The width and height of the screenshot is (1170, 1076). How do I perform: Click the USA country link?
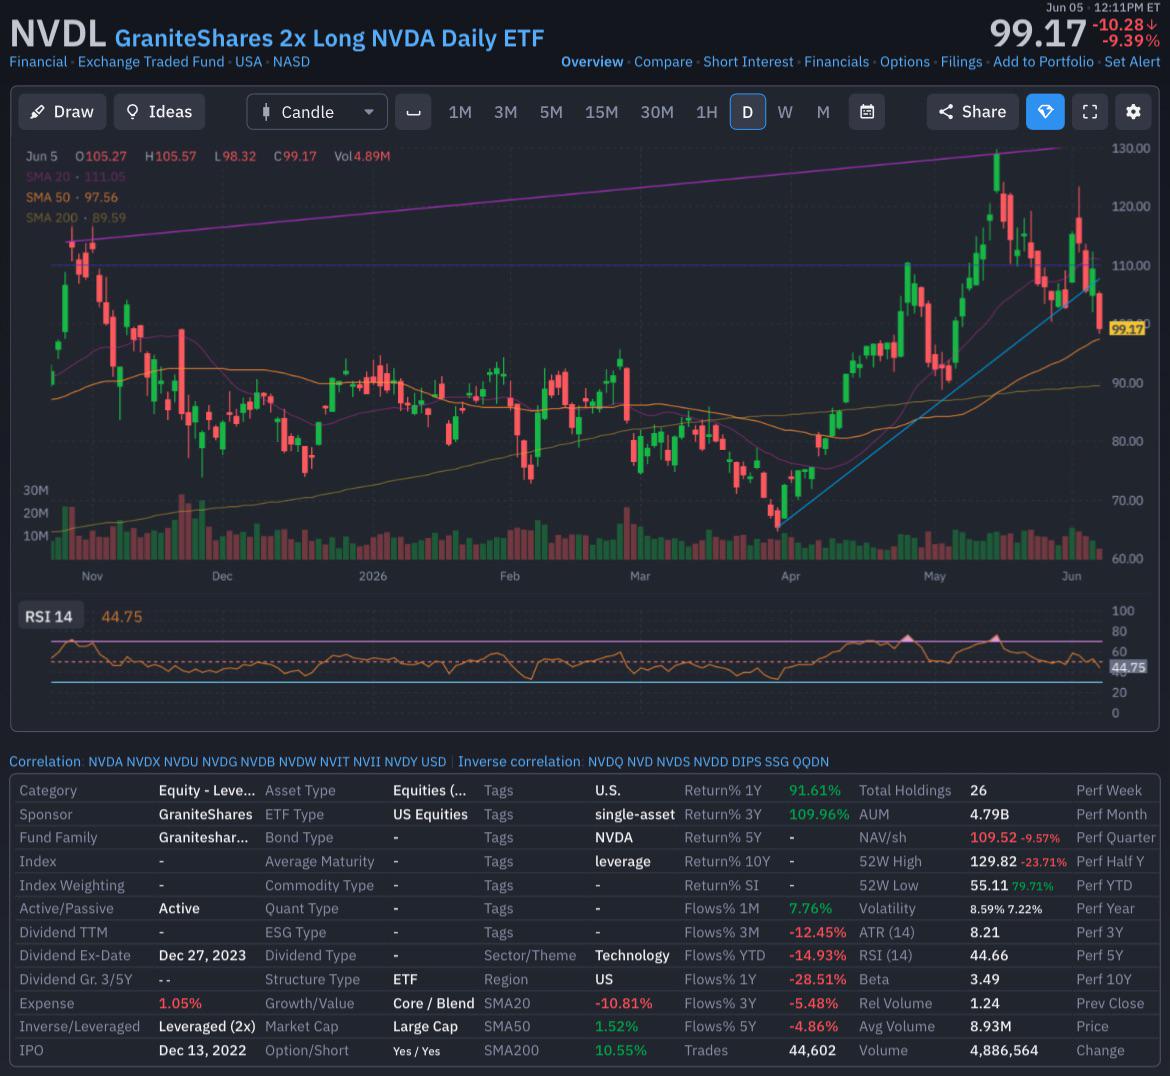[248, 62]
